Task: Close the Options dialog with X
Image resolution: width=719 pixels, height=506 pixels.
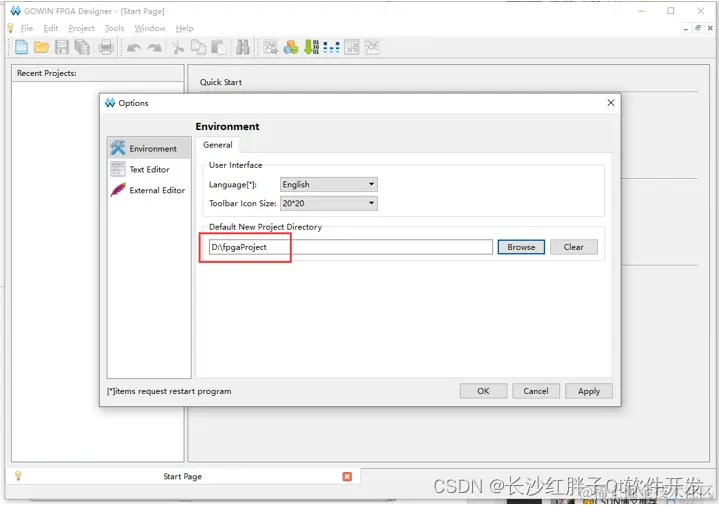Action: tap(611, 103)
